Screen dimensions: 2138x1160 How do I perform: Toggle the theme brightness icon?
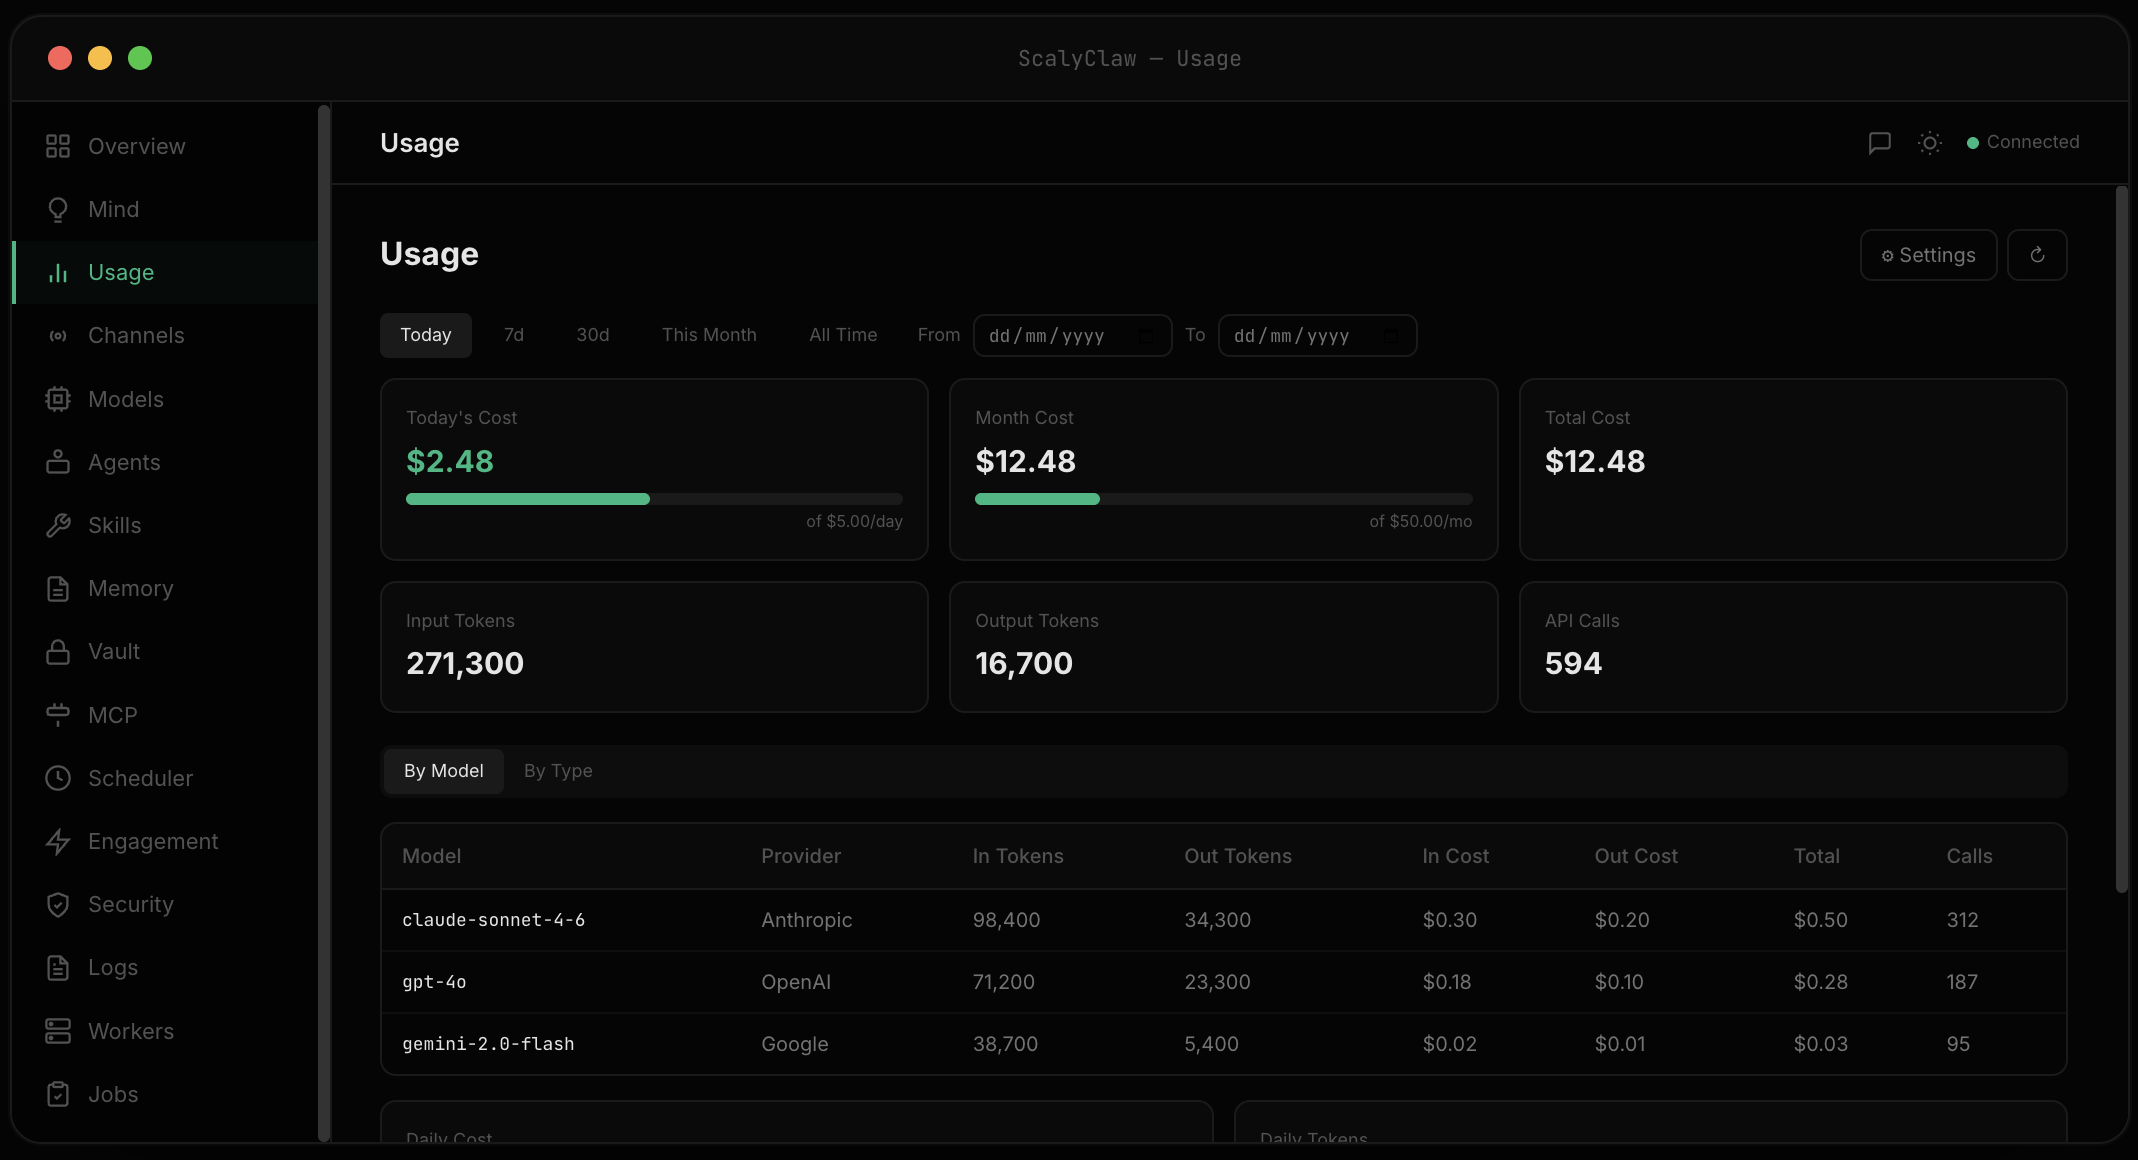coord(1930,143)
